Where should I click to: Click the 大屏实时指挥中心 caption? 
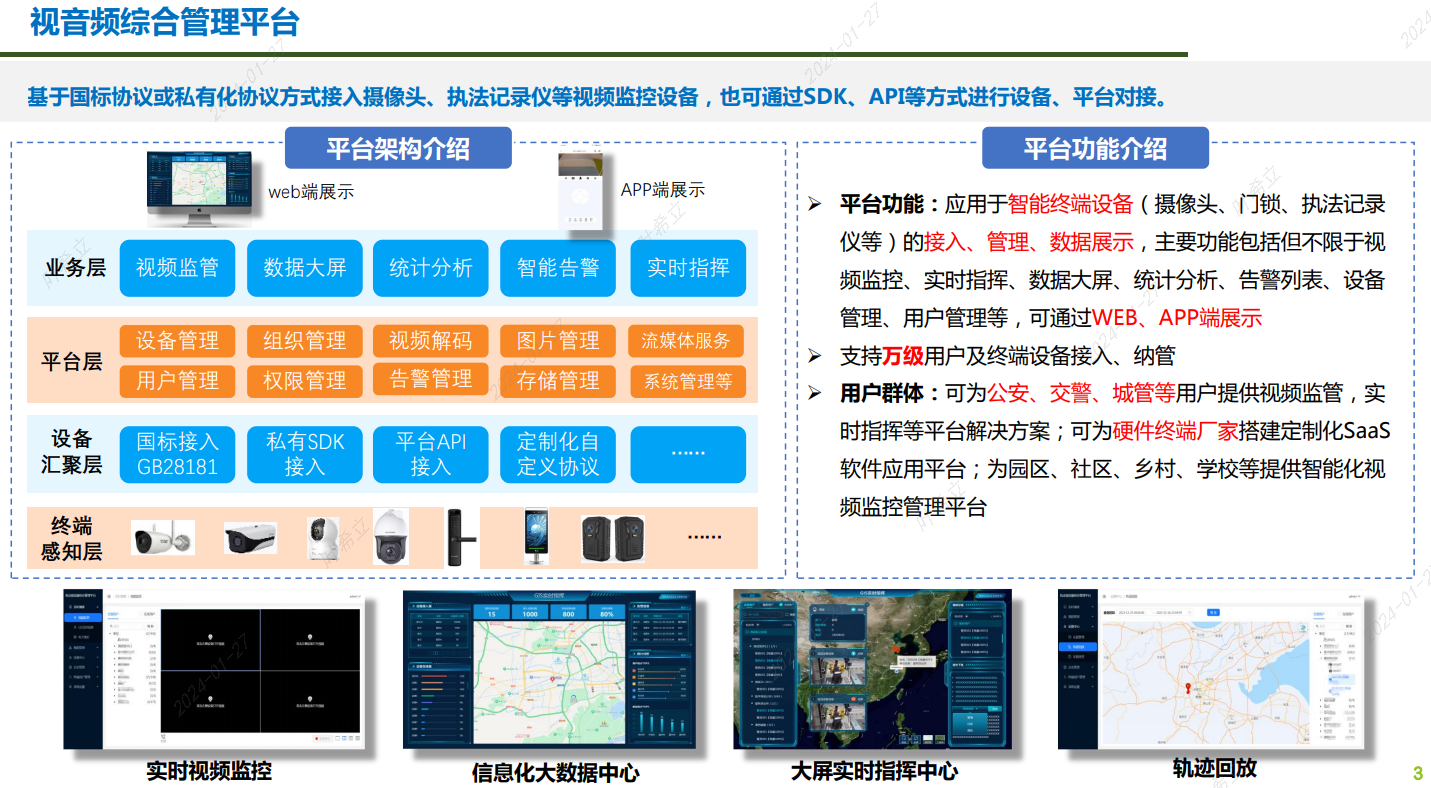click(x=874, y=771)
